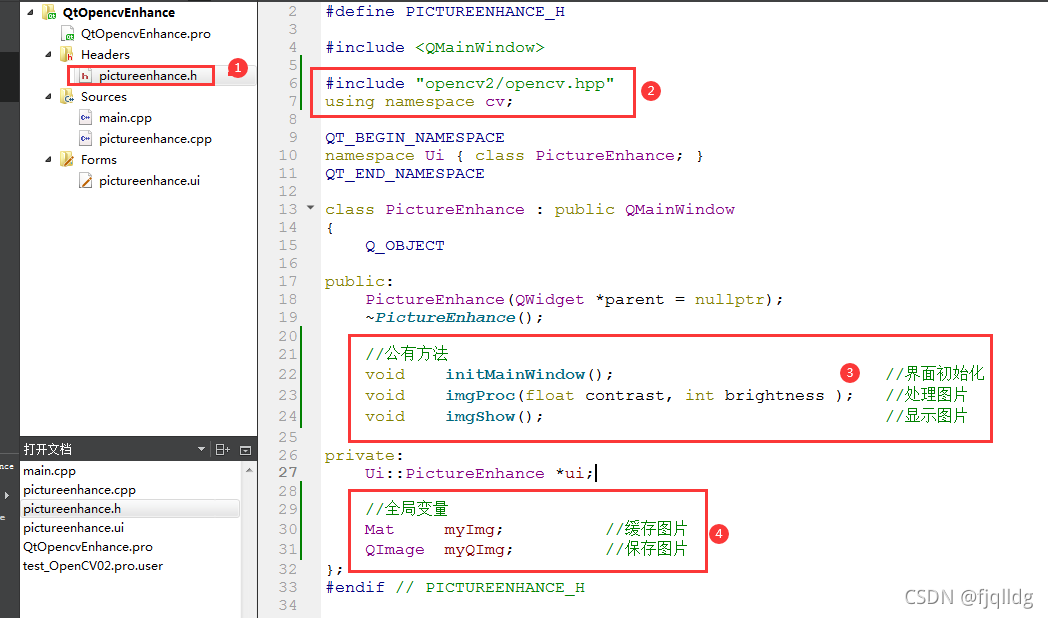
Task: Click the Q_OBJECT macro on line 15
Action: [405, 246]
